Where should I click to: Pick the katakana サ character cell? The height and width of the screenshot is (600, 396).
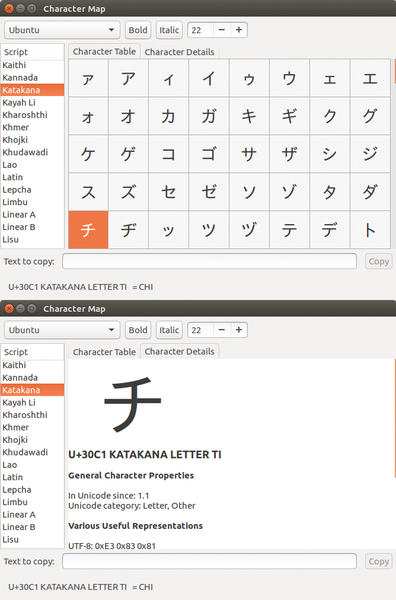249,154
